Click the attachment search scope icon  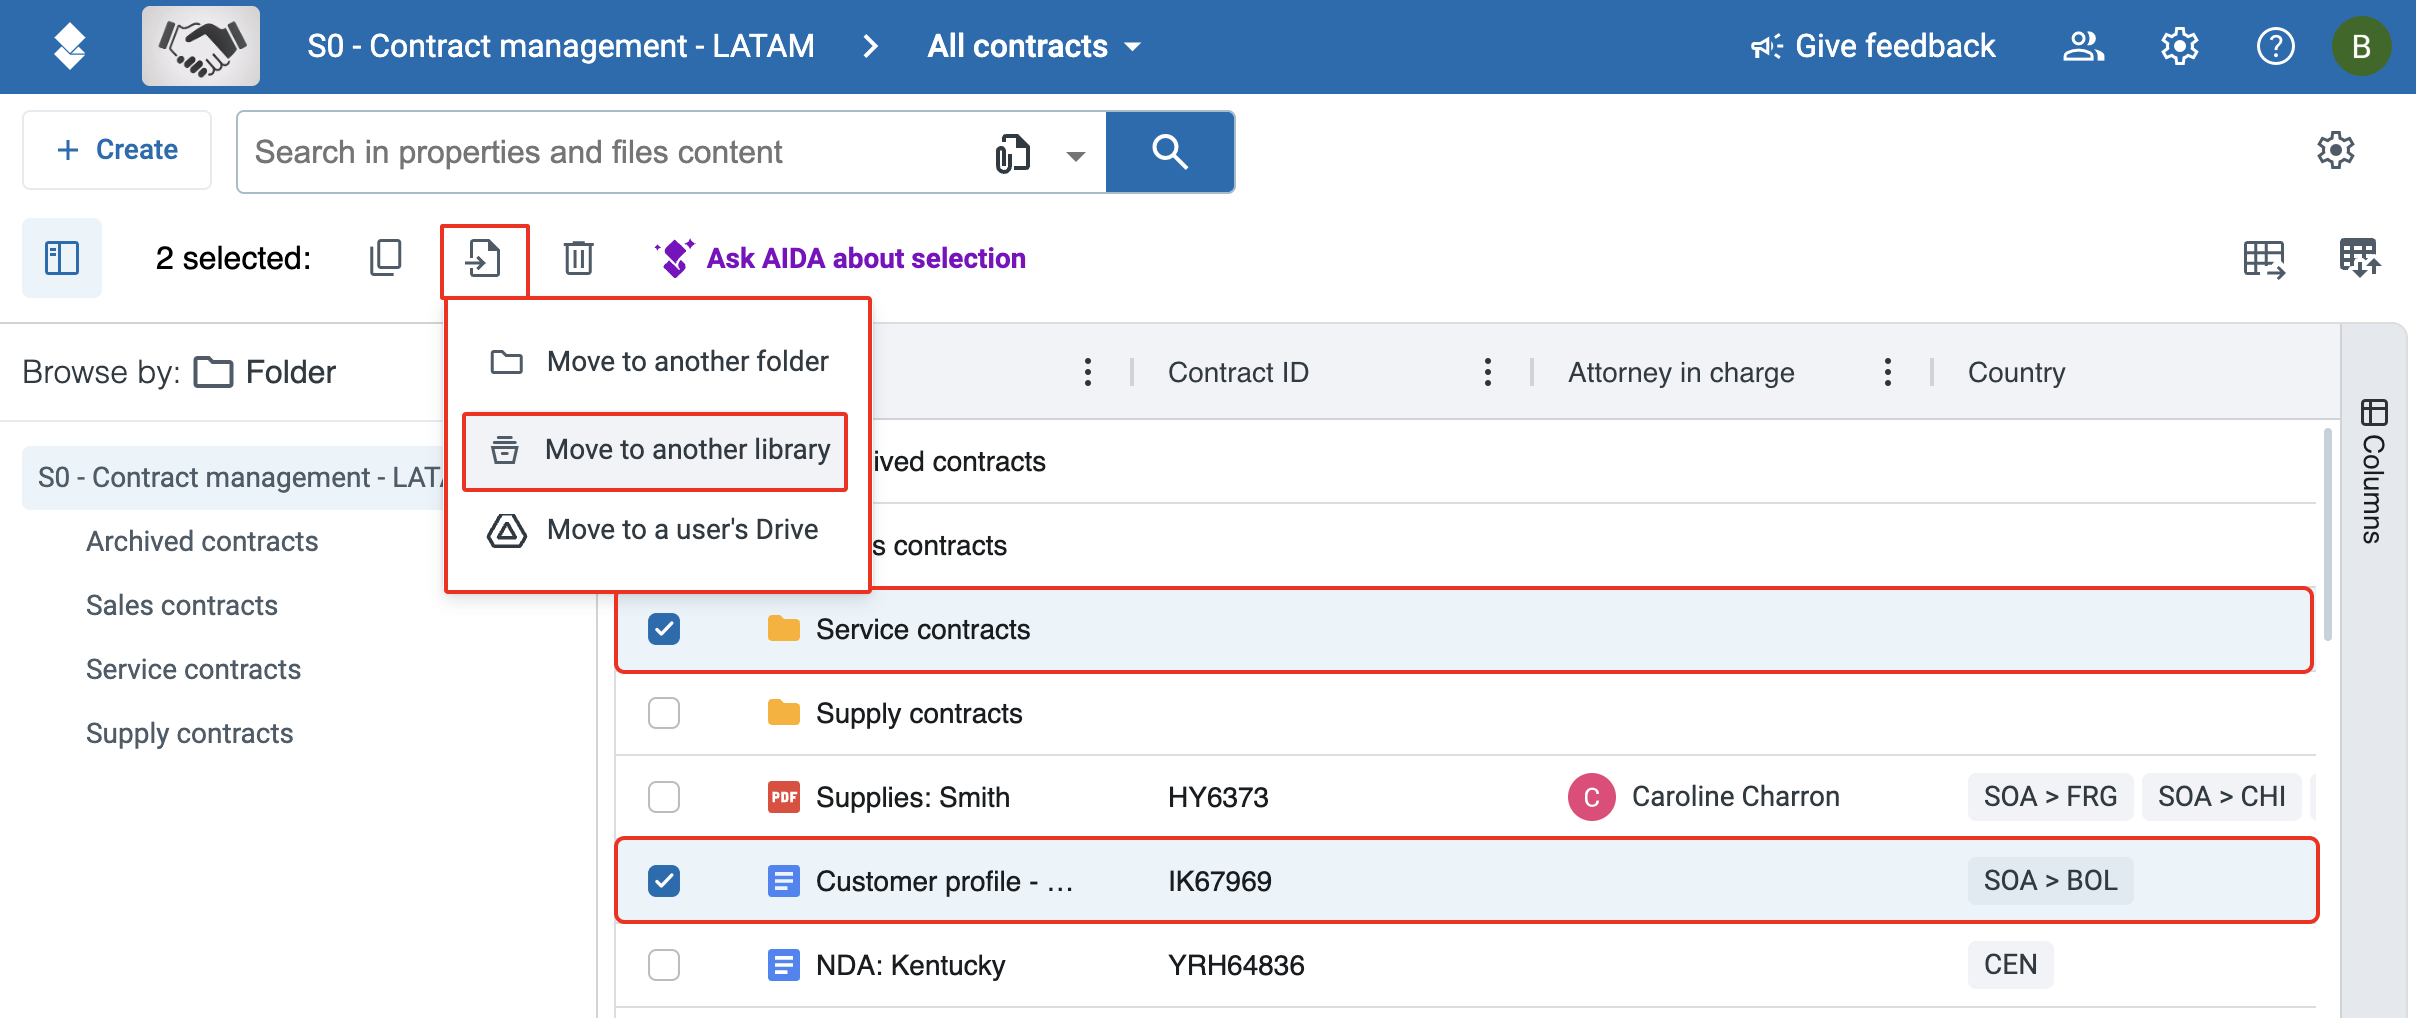(x=1012, y=153)
